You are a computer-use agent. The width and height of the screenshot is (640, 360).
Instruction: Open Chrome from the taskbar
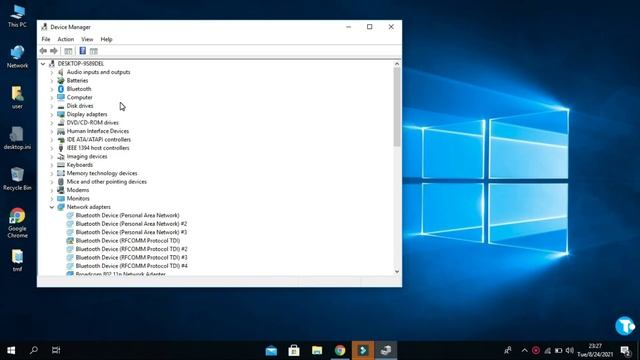[x=340, y=350]
